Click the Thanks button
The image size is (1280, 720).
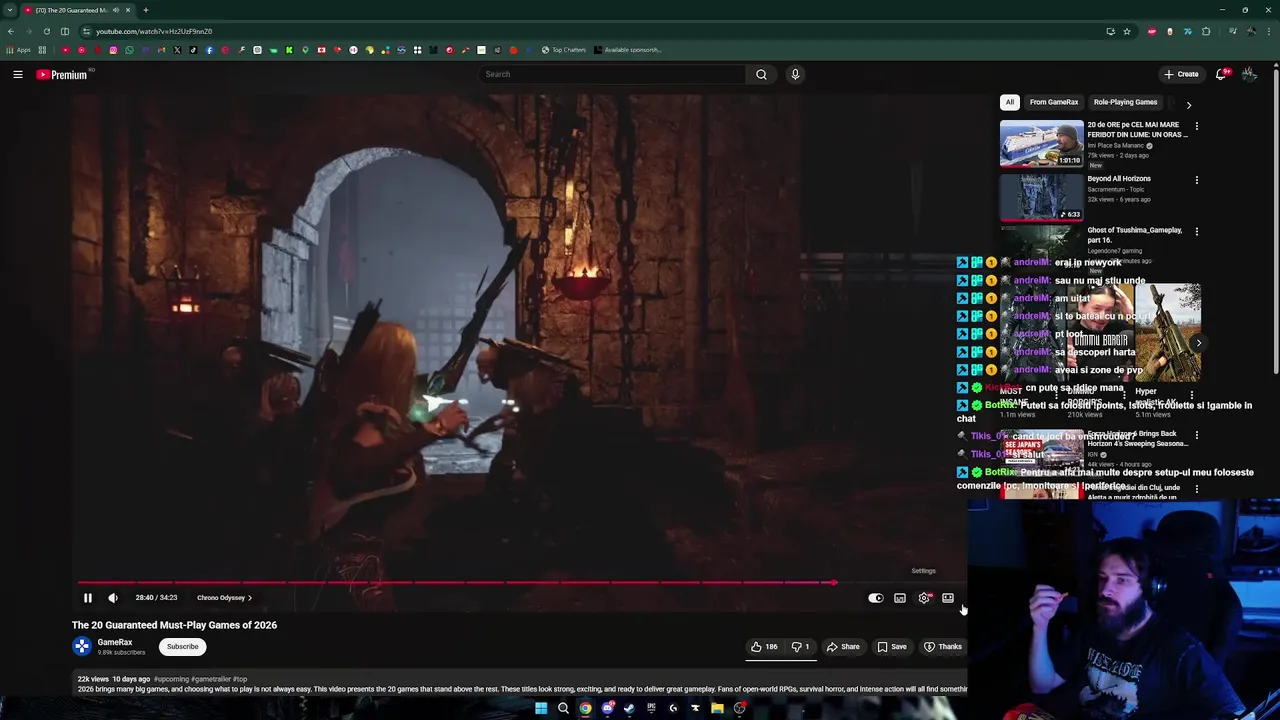point(943,647)
